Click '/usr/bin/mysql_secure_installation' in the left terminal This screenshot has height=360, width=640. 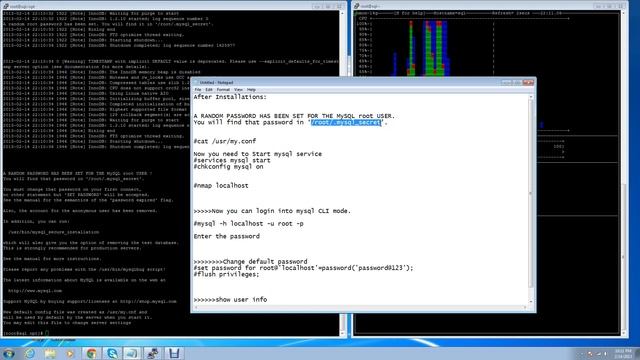(x=54, y=232)
